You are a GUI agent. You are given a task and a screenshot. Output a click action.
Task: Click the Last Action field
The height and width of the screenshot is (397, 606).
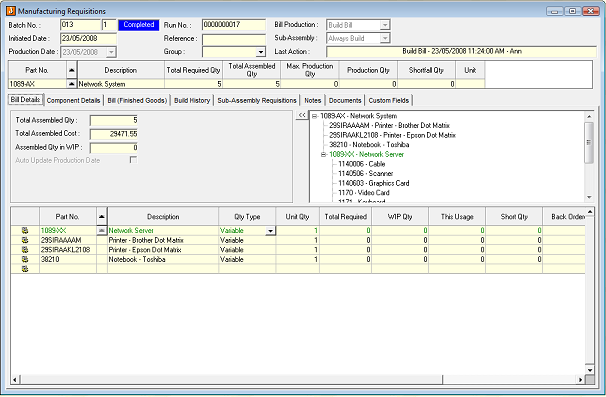pyautogui.click(x=461, y=51)
